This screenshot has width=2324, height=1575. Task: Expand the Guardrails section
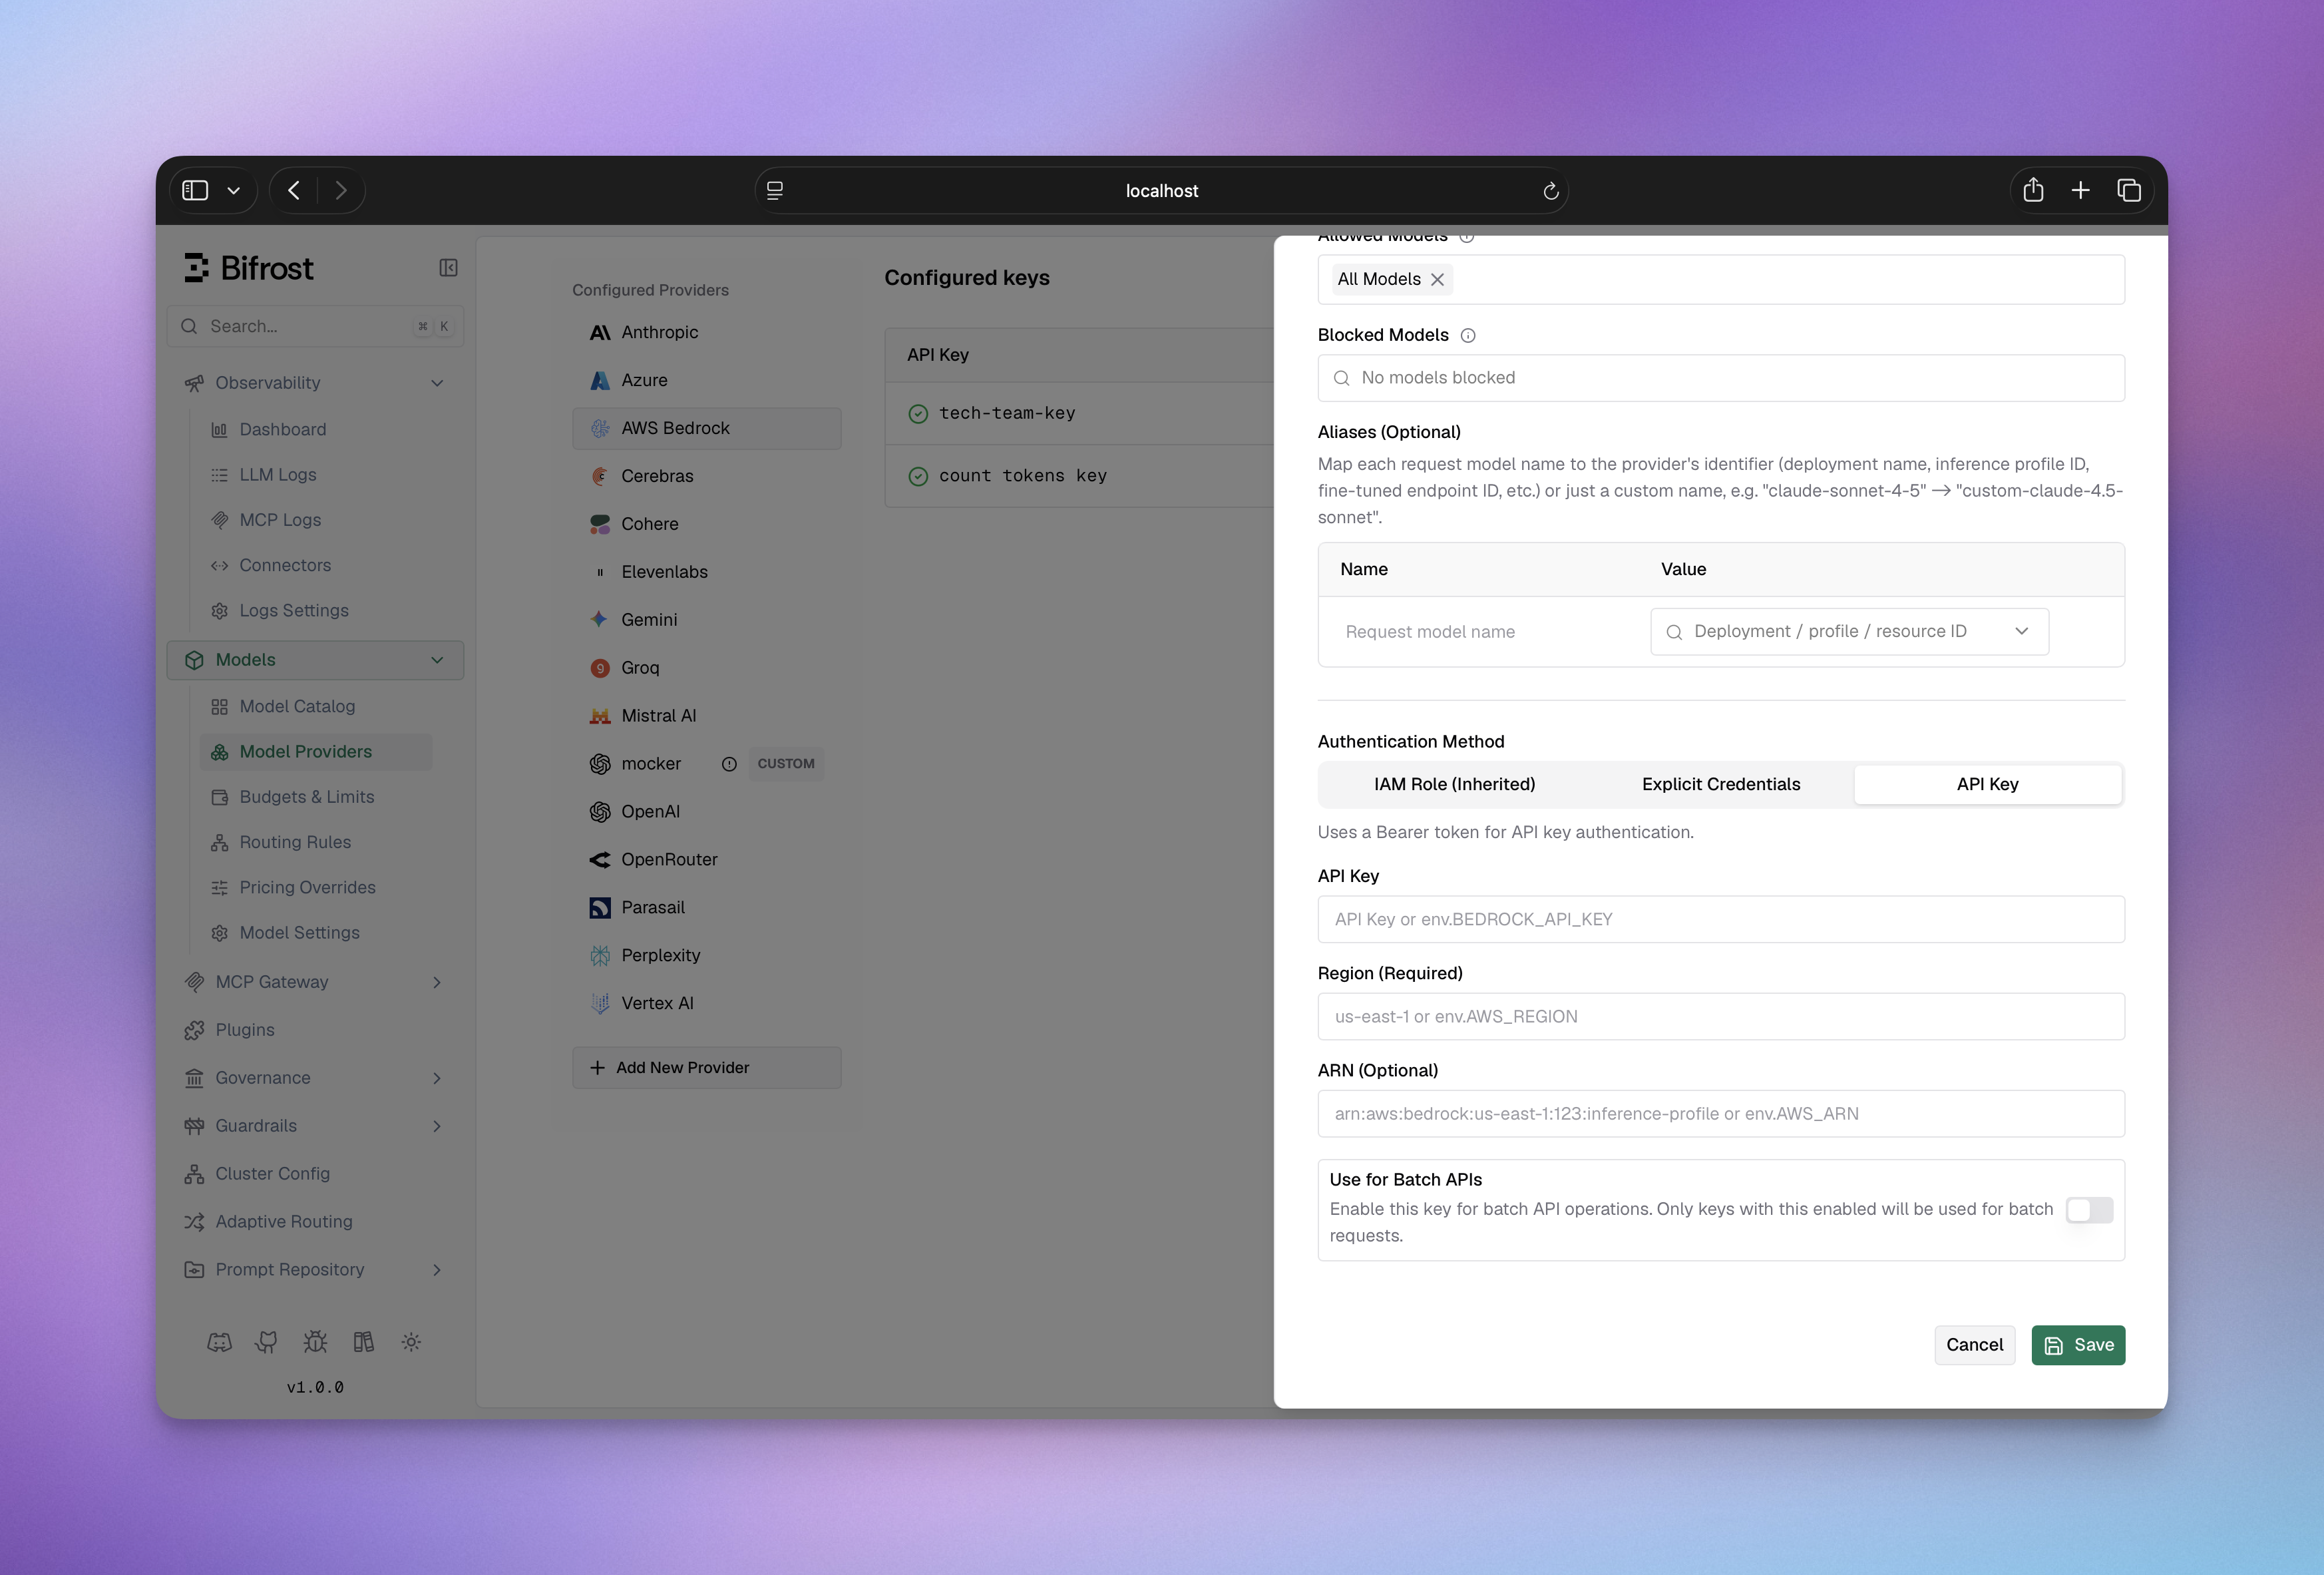pyautogui.click(x=437, y=1126)
